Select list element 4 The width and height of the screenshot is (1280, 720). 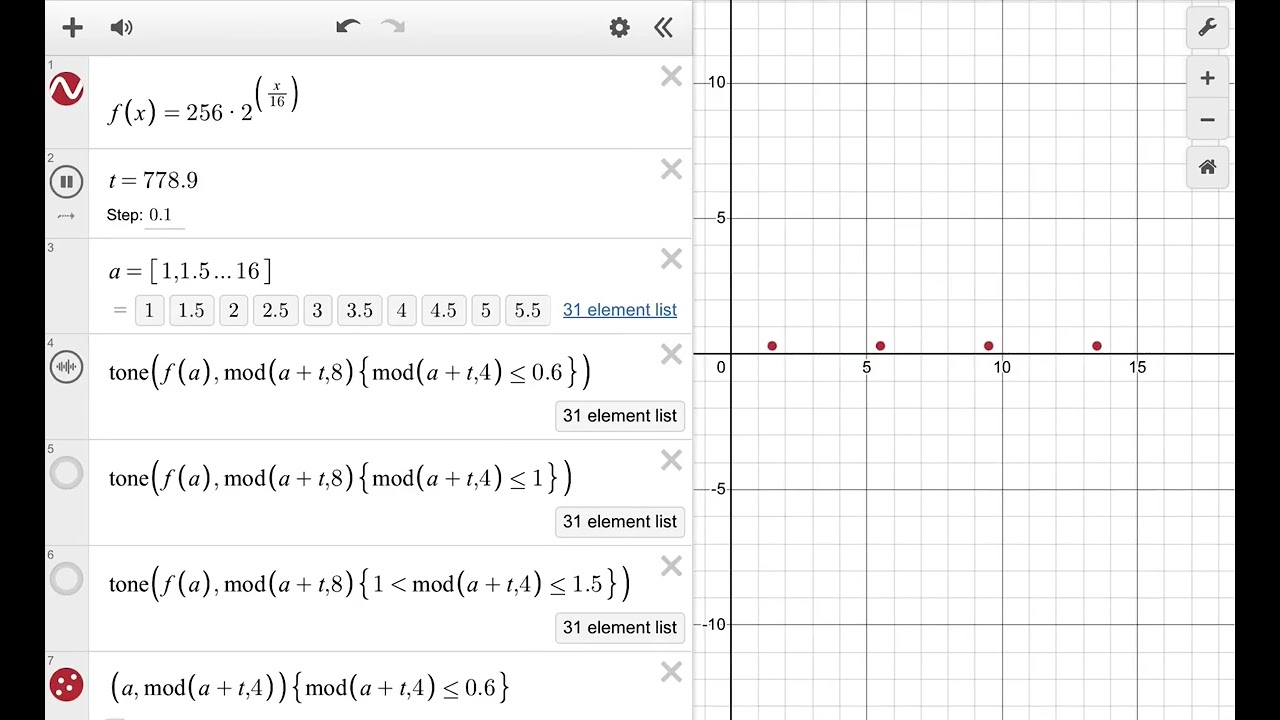point(401,310)
